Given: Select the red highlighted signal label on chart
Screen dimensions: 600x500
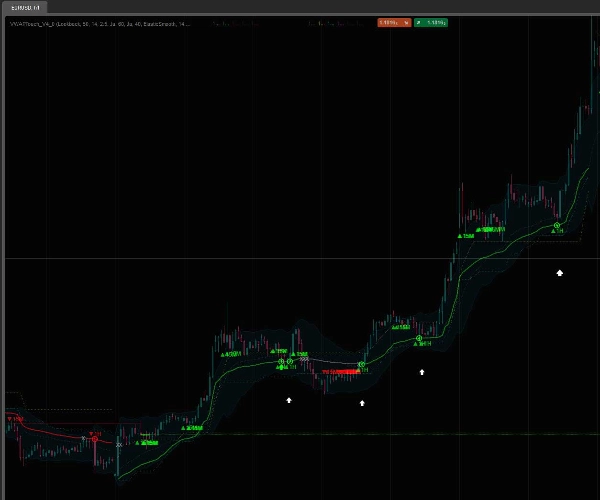Looking at the screenshot, I should (341, 372).
